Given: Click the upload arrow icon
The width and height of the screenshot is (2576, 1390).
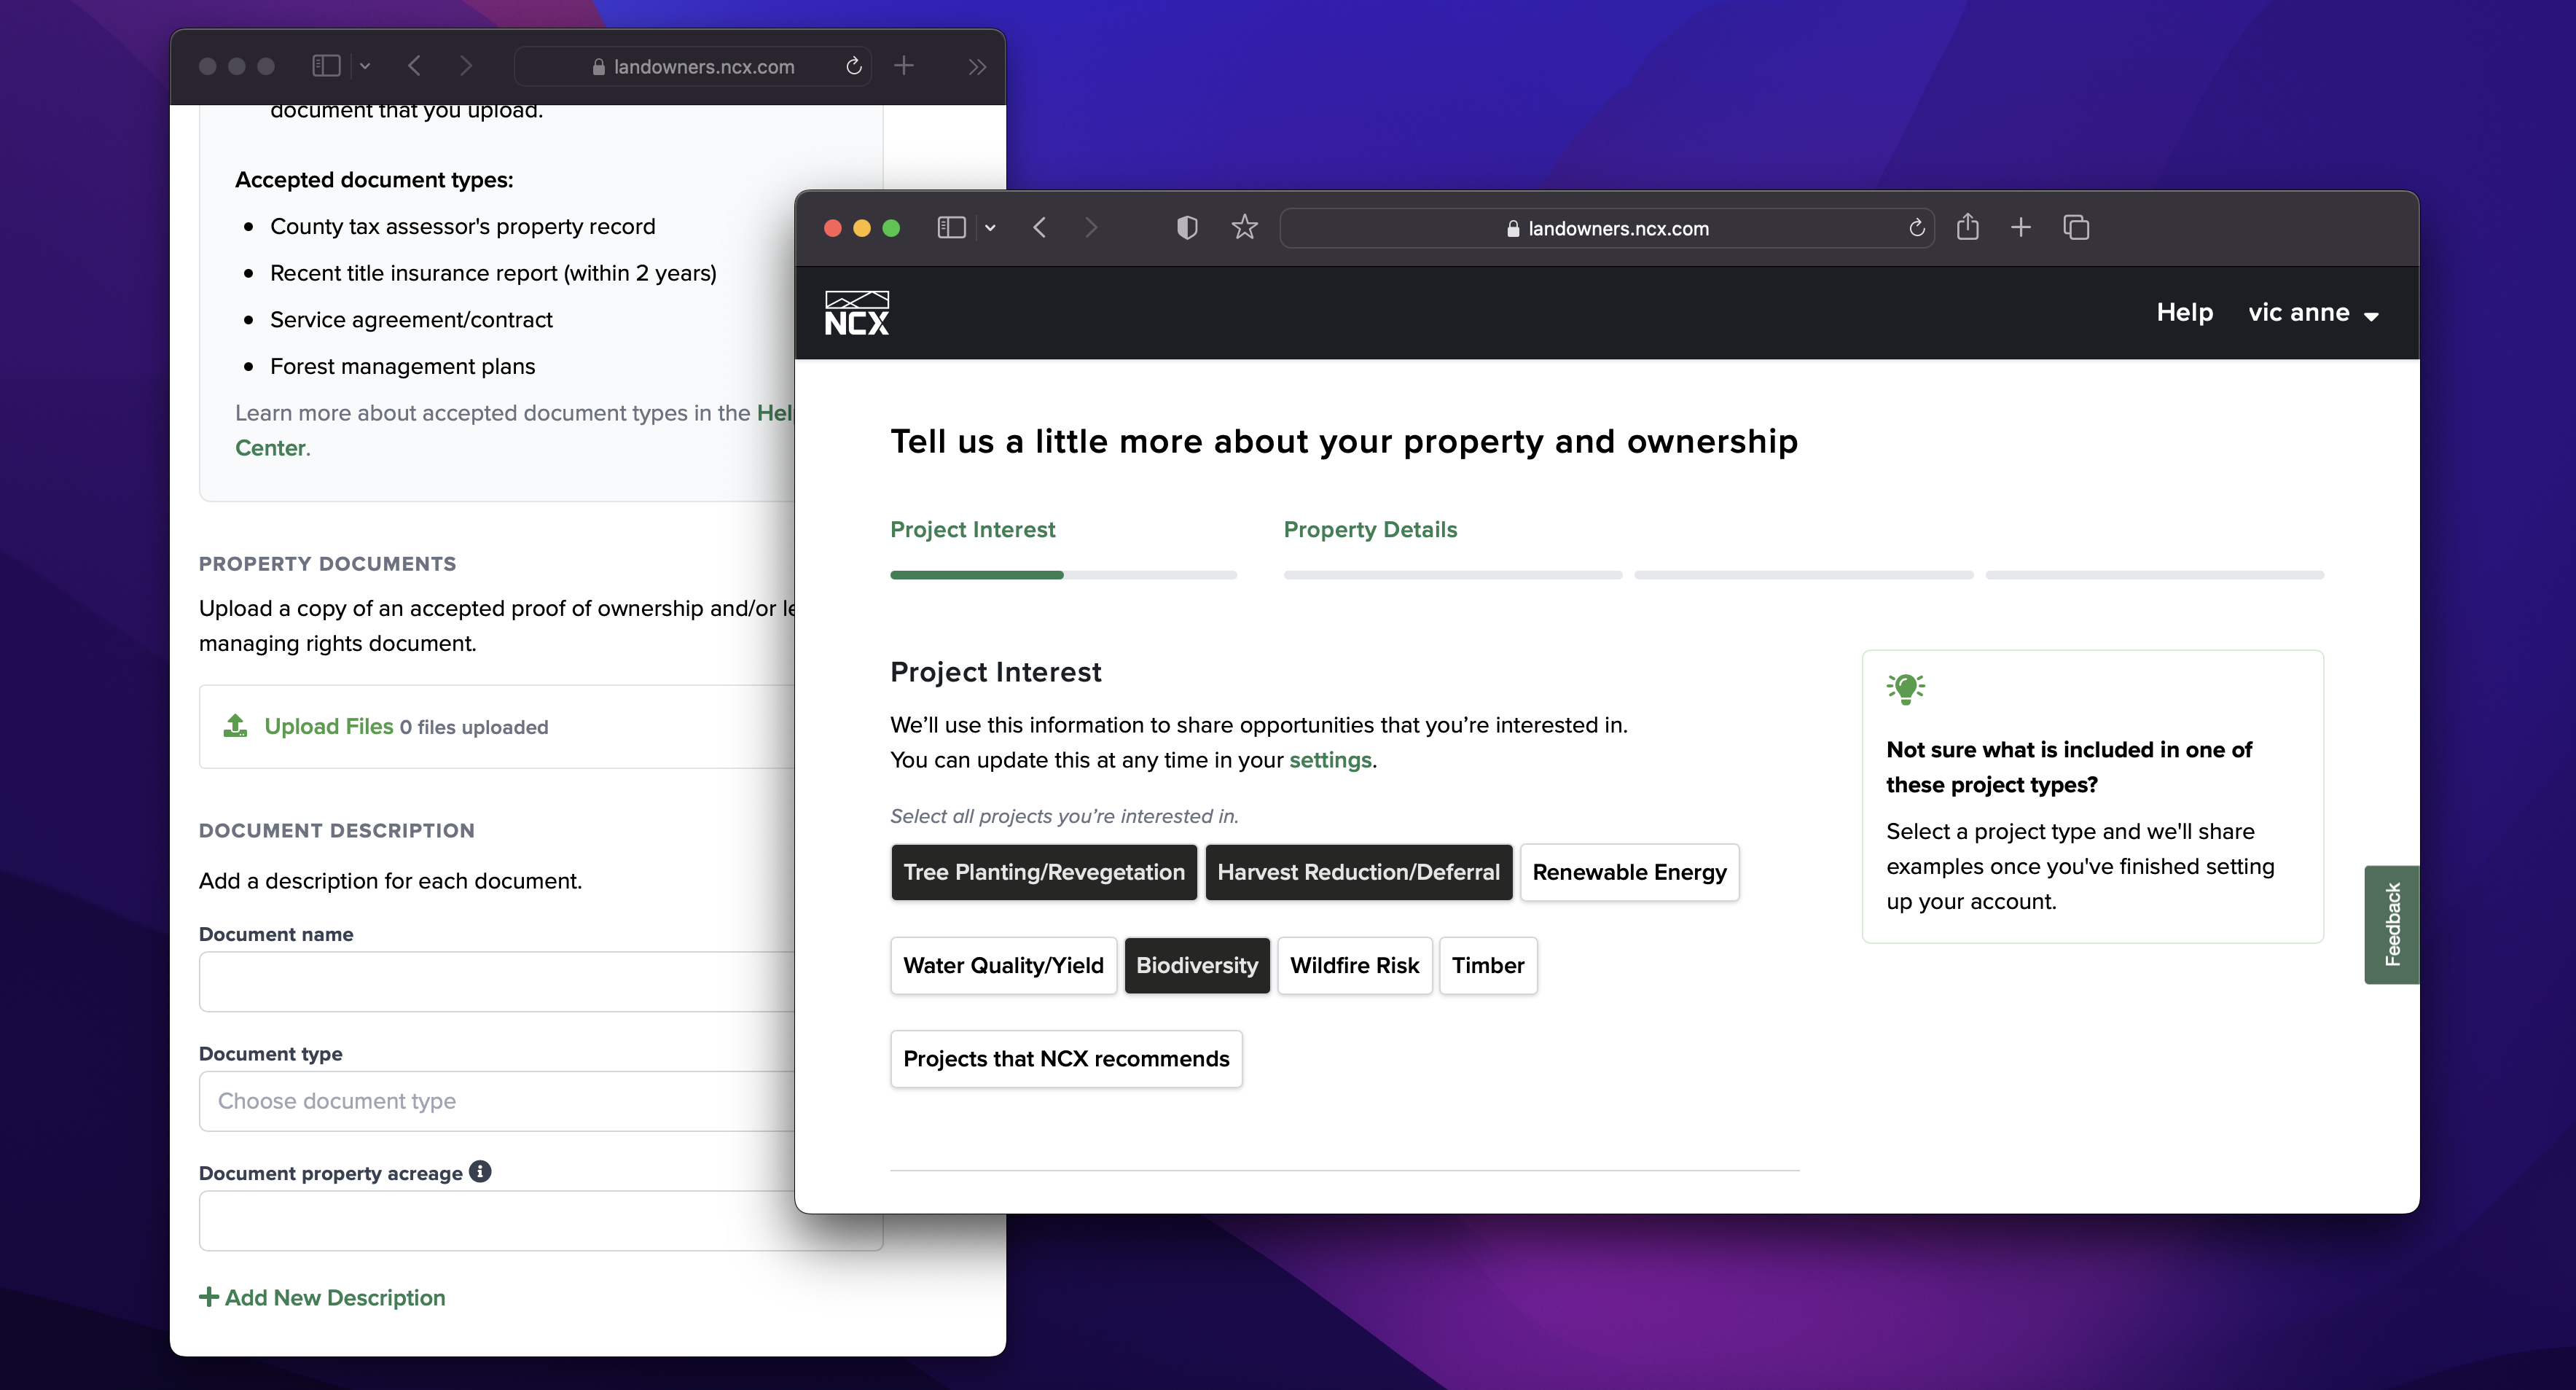Looking at the screenshot, I should click(x=235, y=726).
